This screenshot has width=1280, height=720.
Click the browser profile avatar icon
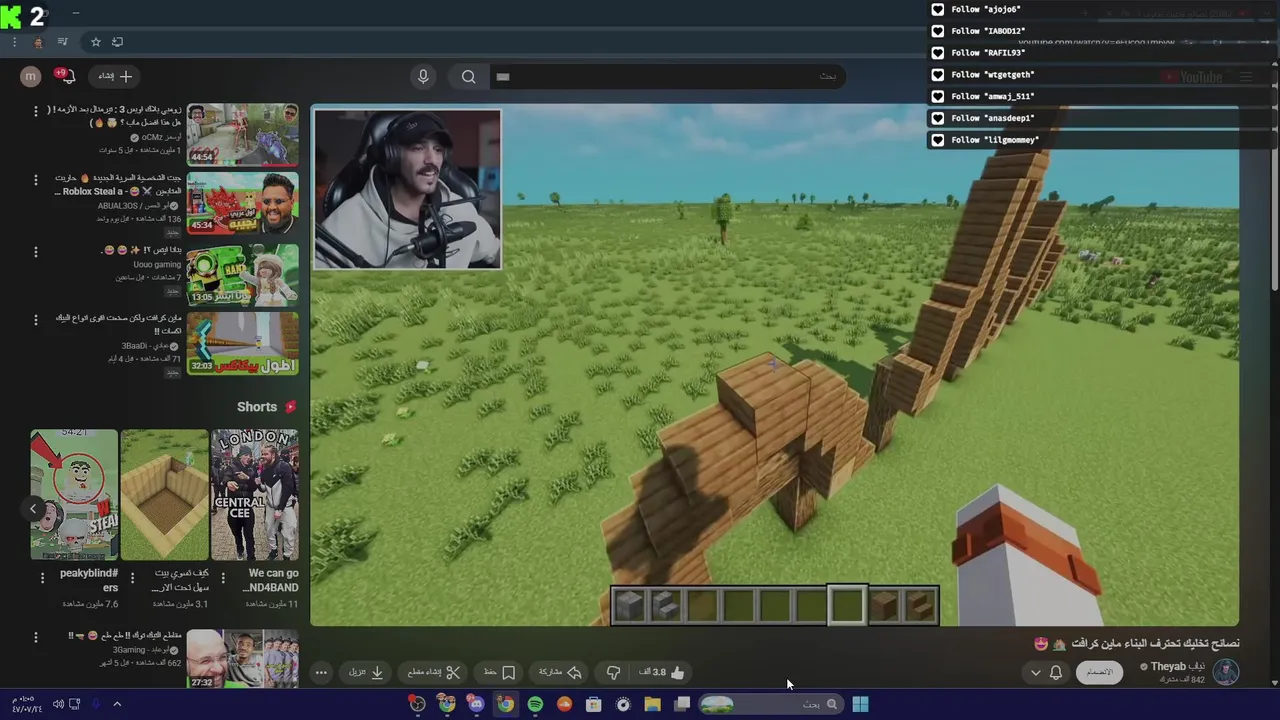[38, 42]
